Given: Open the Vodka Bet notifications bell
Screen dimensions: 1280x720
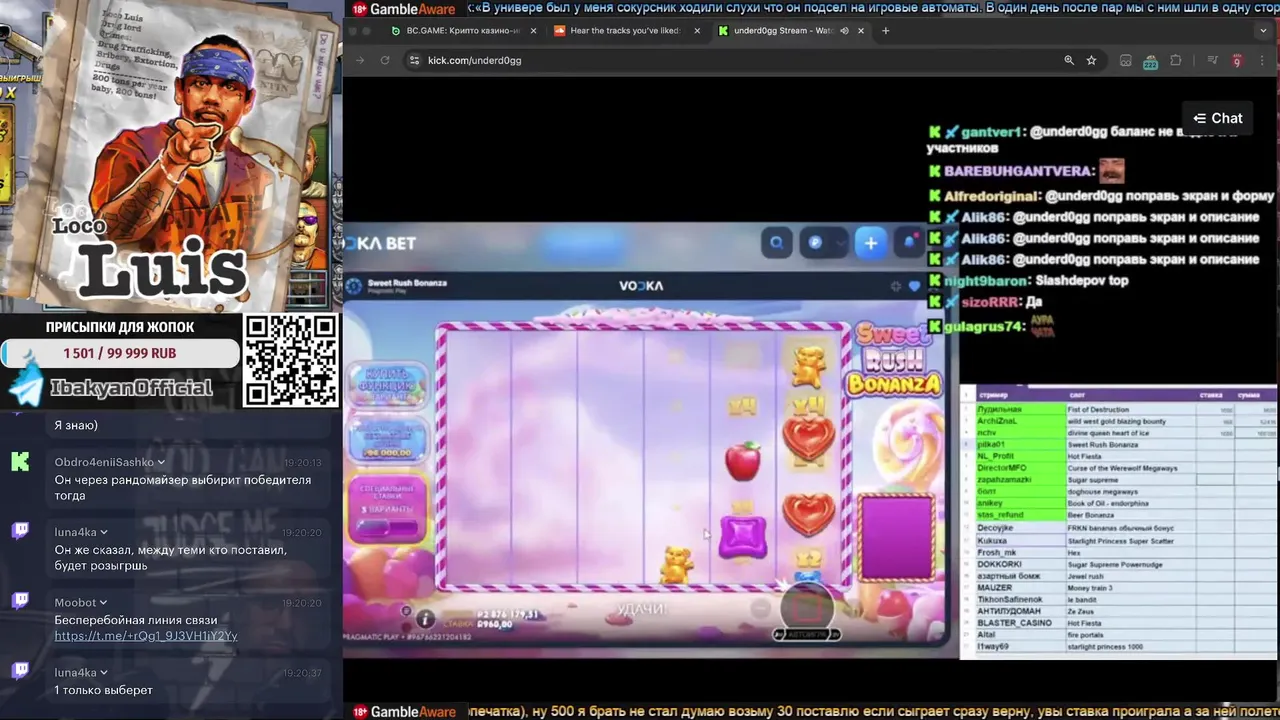Looking at the screenshot, I should point(909,243).
